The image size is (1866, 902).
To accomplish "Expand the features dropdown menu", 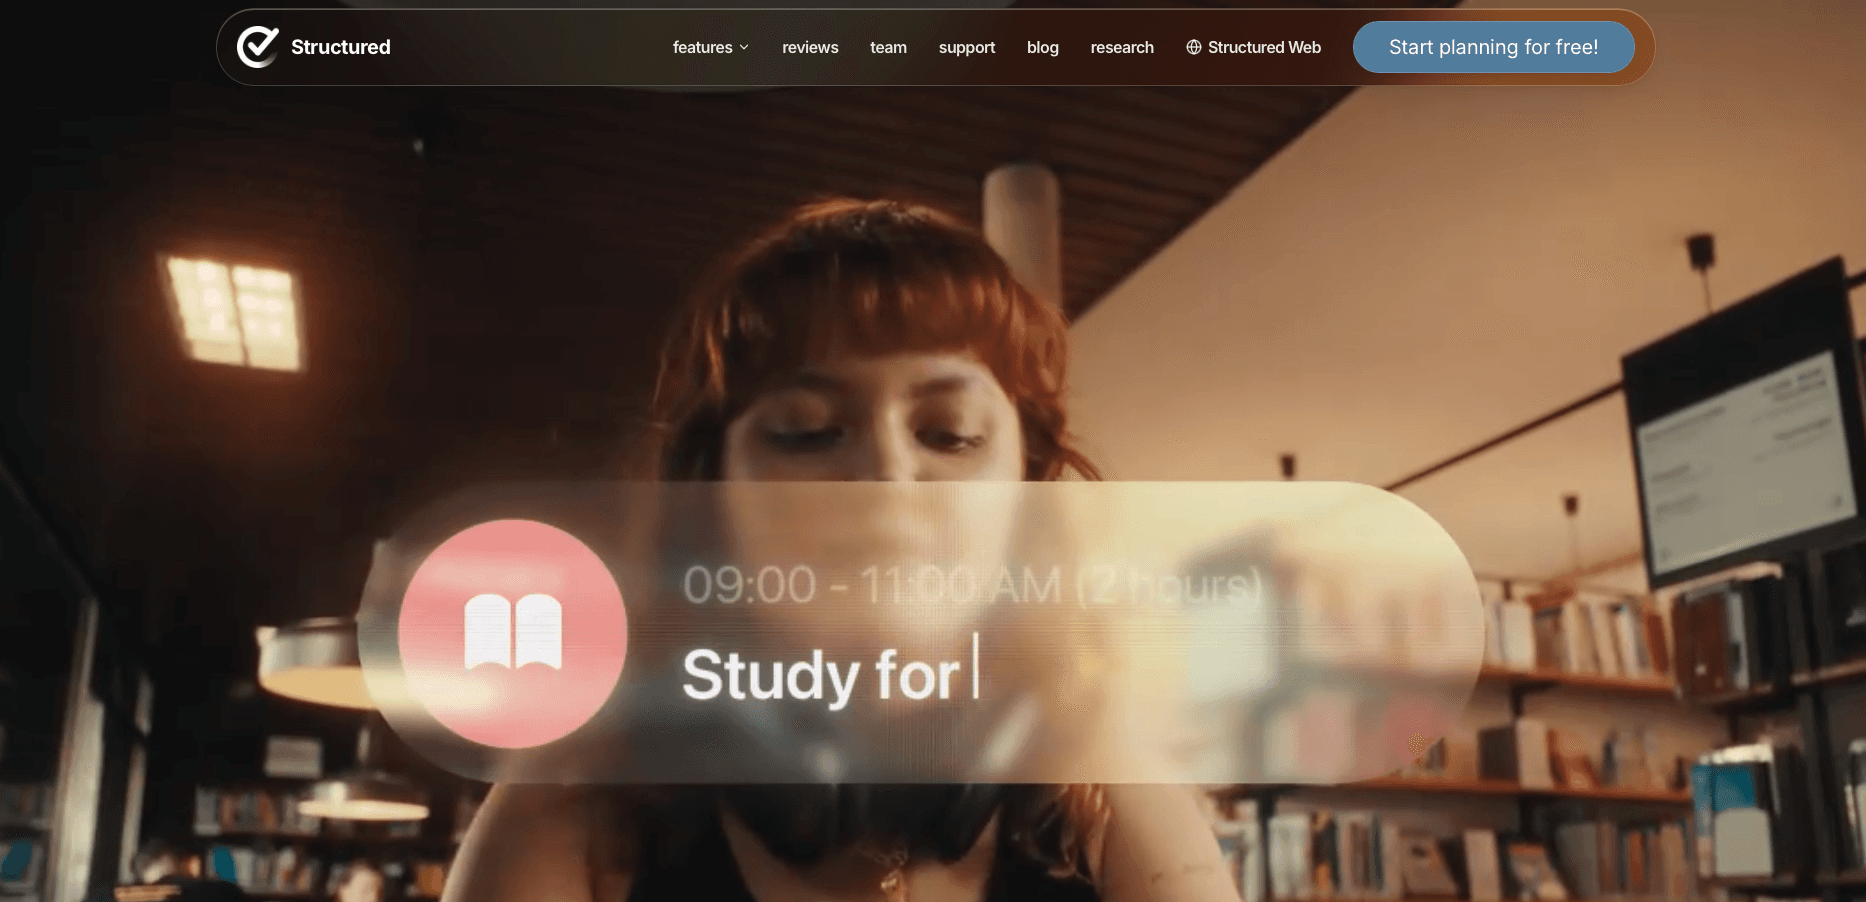I will click(x=711, y=47).
